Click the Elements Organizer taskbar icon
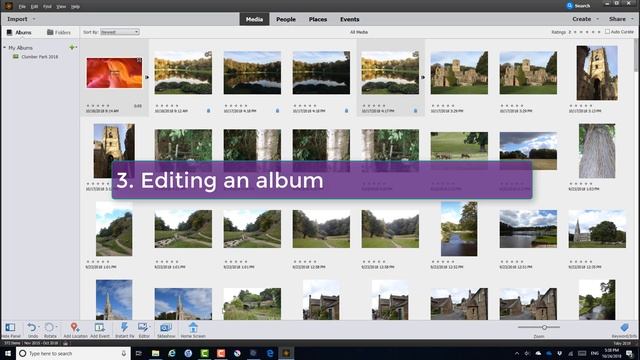The width and height of the screenshot is (640, 360). [x=286, y=353]
